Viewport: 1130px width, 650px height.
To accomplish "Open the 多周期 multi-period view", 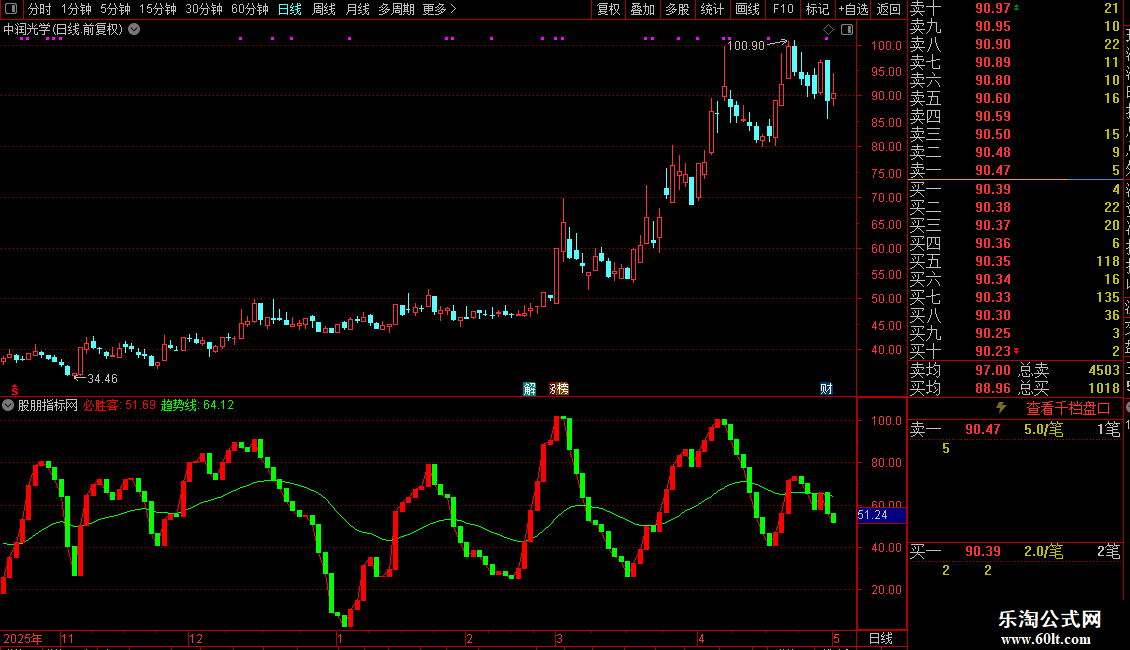I will click(396, 9).
